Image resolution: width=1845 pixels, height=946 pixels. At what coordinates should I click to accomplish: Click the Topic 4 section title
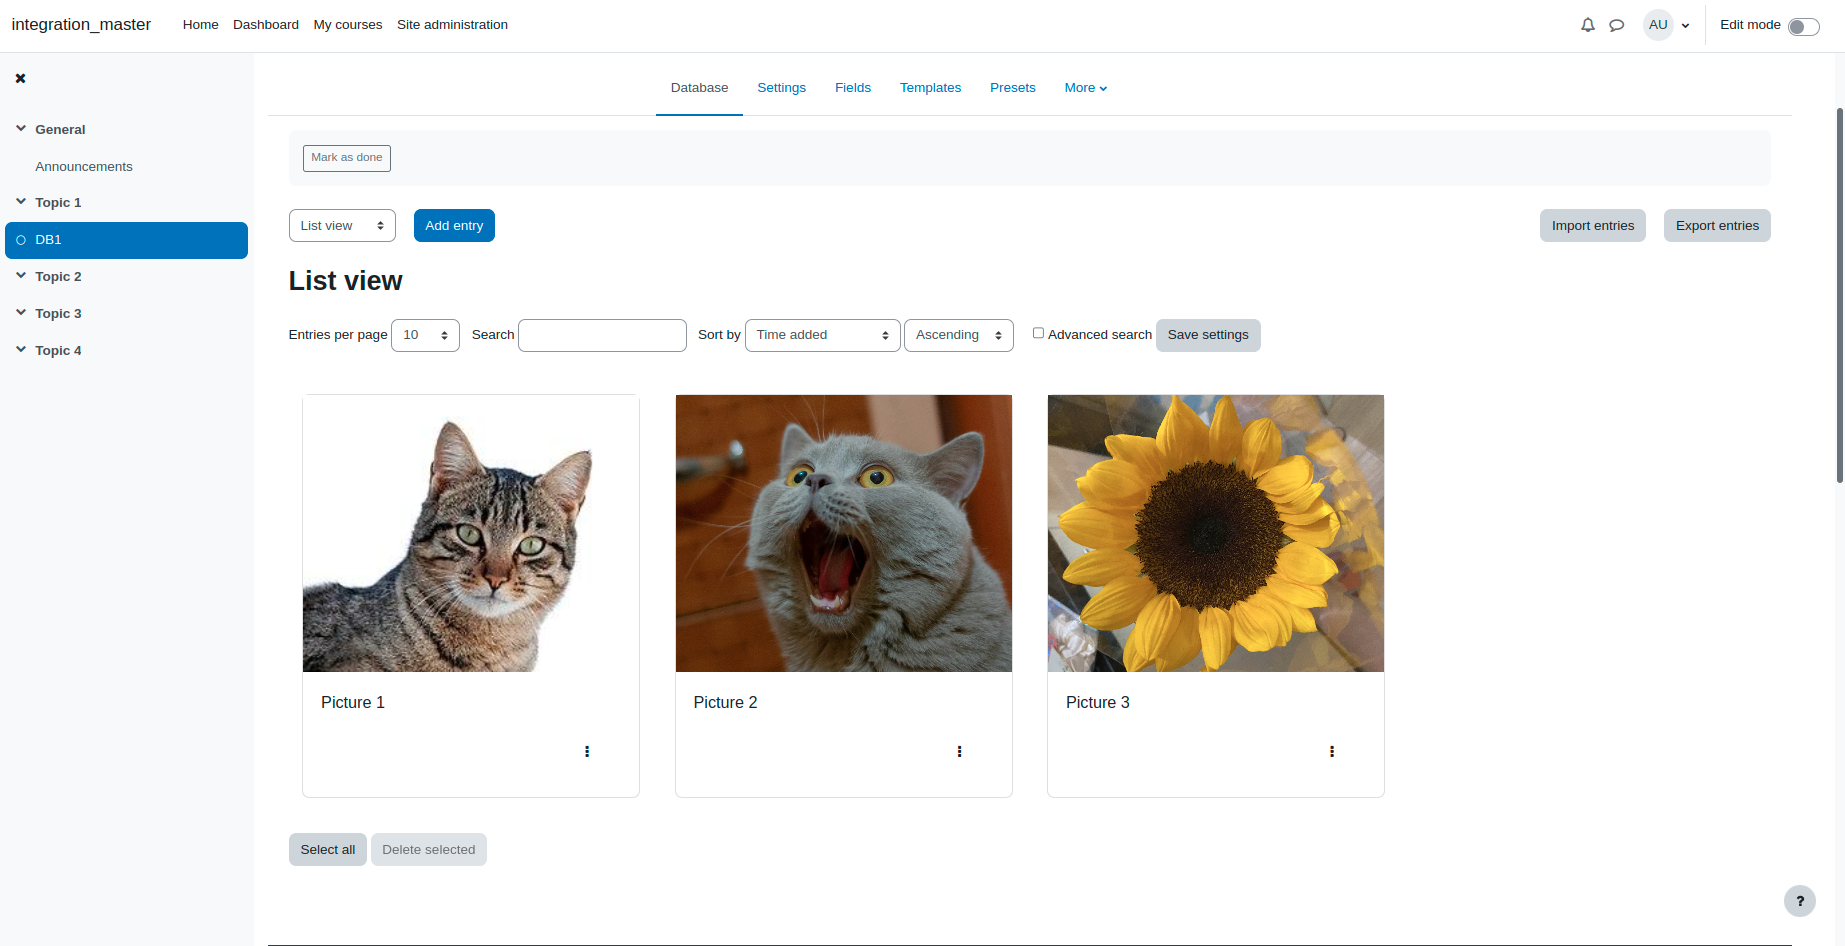click(x=58, y=351)
